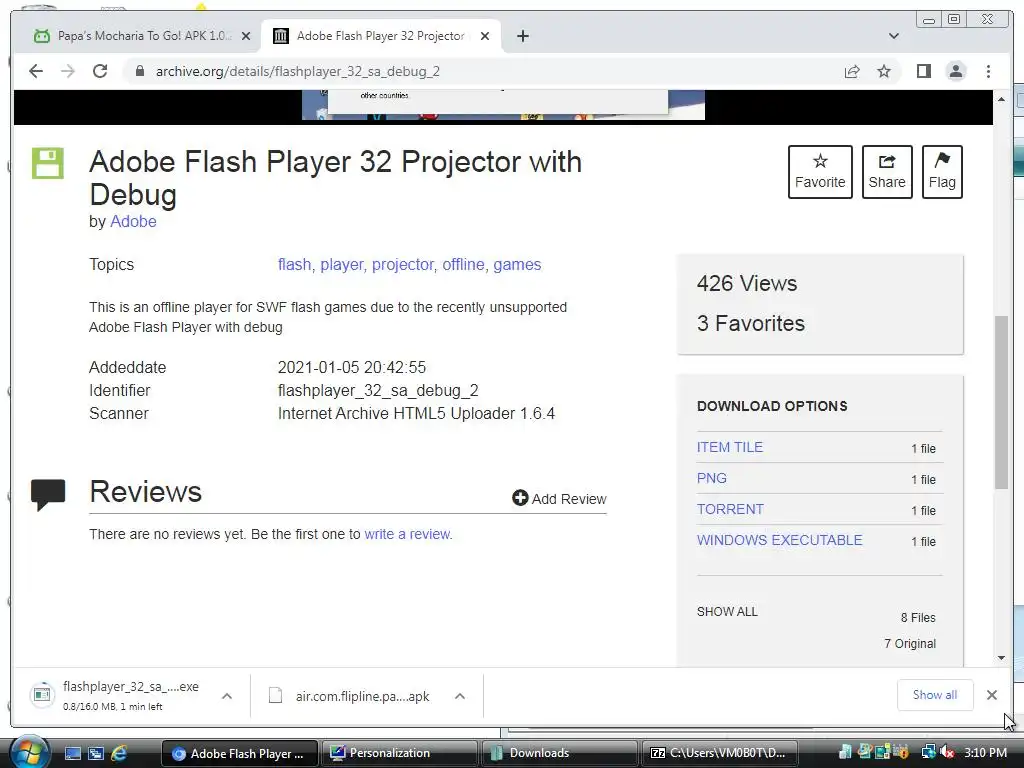Expand options for the flashplayer exe download
This screenshot has height=768, width=1024.
click(227, 696)
